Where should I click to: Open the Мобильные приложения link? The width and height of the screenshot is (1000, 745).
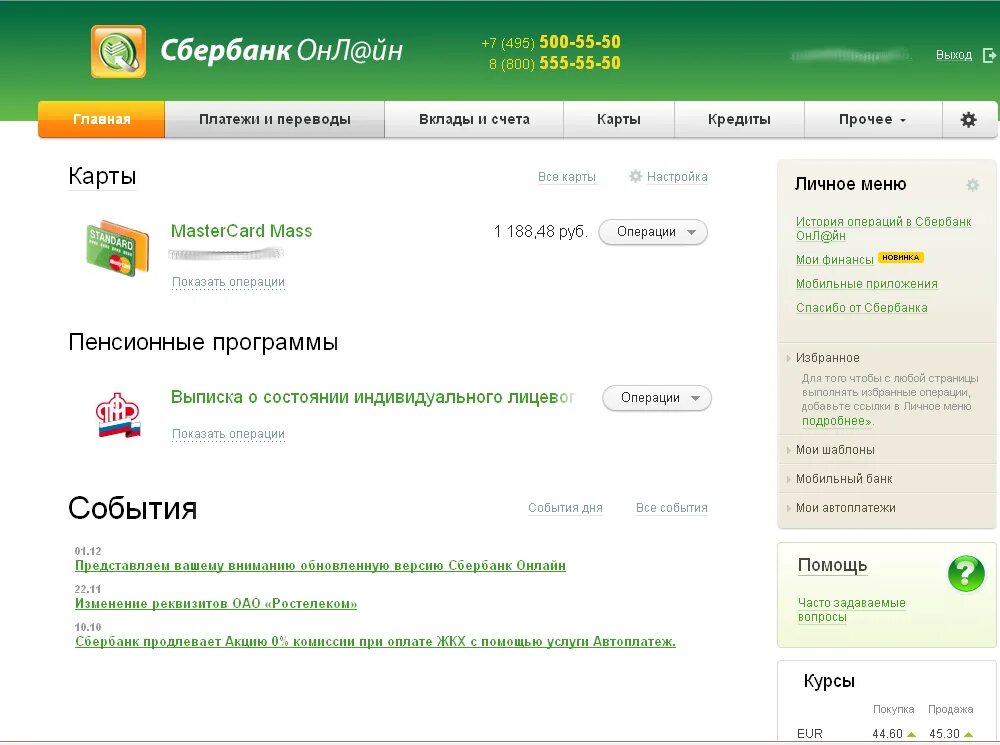[867, 284]
